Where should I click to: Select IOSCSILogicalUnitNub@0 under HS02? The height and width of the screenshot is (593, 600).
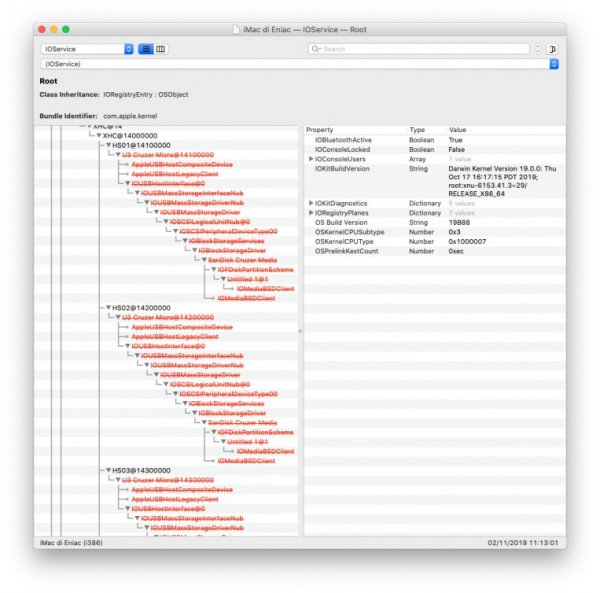click(x=210, y=384)
